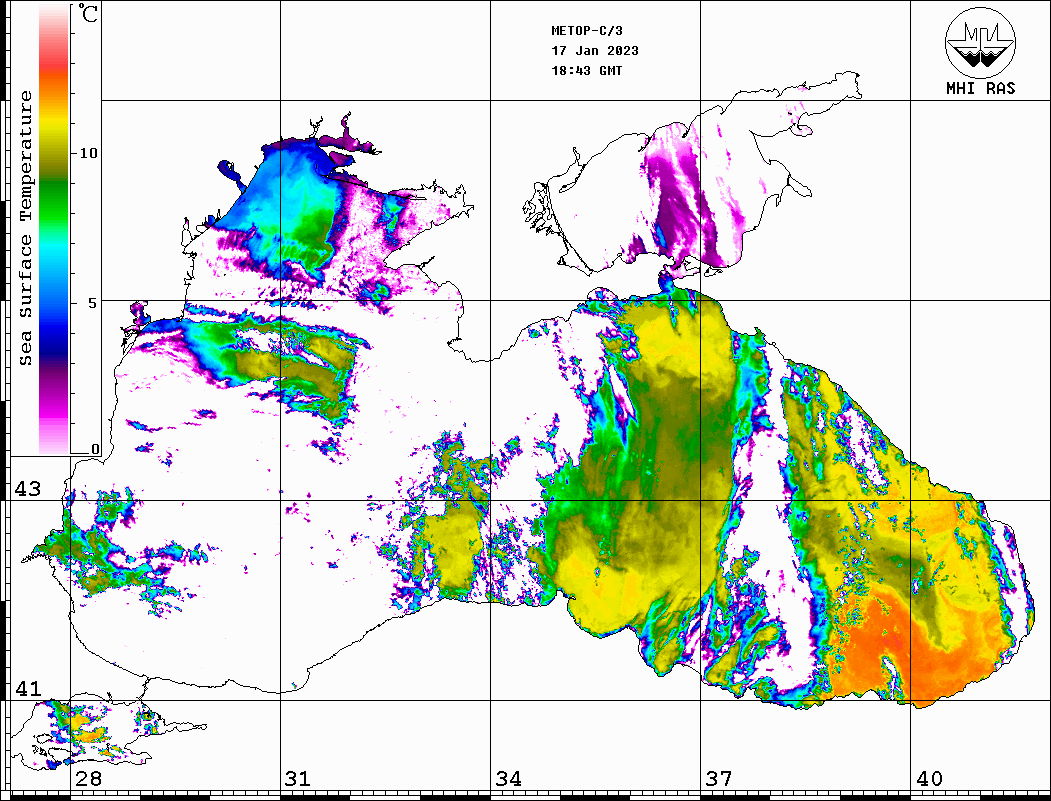Click the '5' tick on temperature scale
The height and width of the screenshot is (801, 1051).
pyautogui.click(x=92, y=303)
